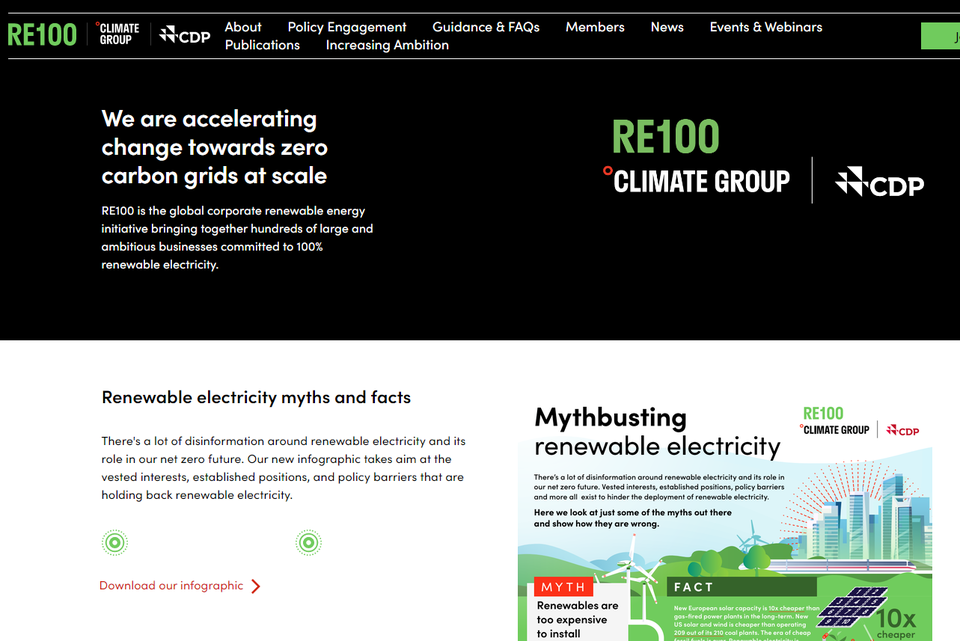The height and width of the screenshot is (641, 960).
Task: Select Publications in navigation bar
Action: 262,45
